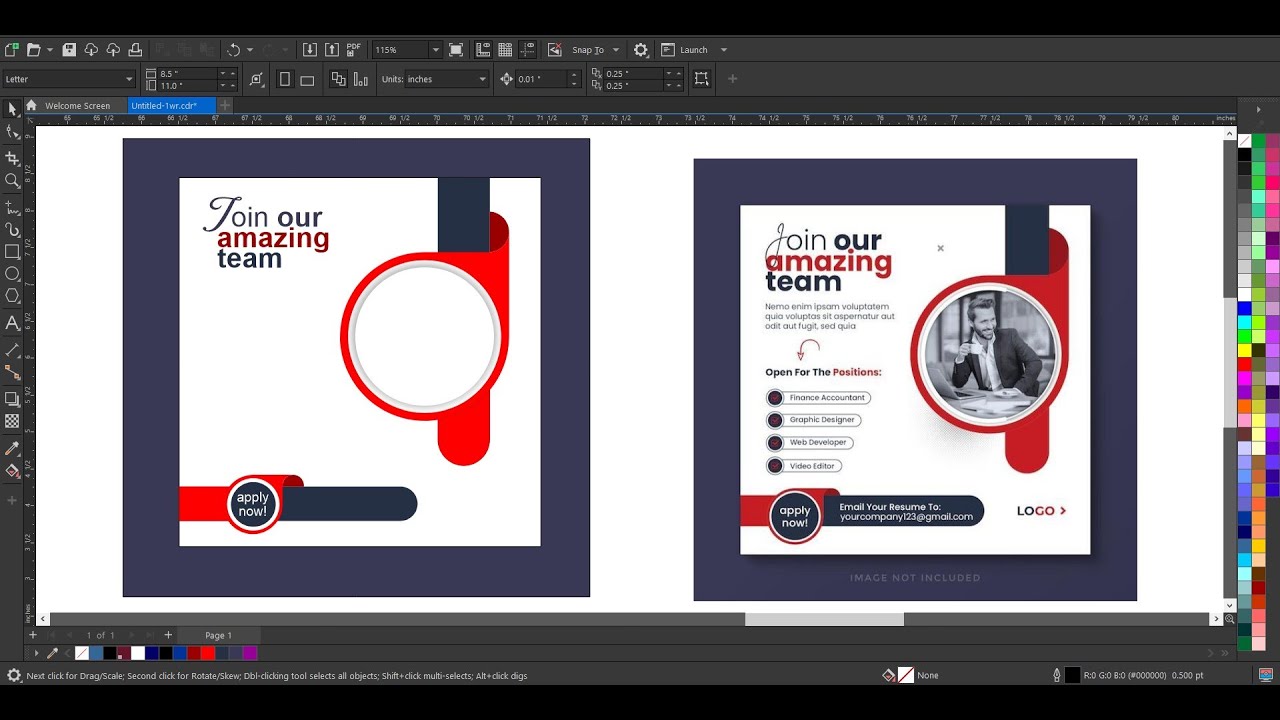The image size is (1280, 720).
Task: Toggle All Pages layout button
Action: (338, 79)
